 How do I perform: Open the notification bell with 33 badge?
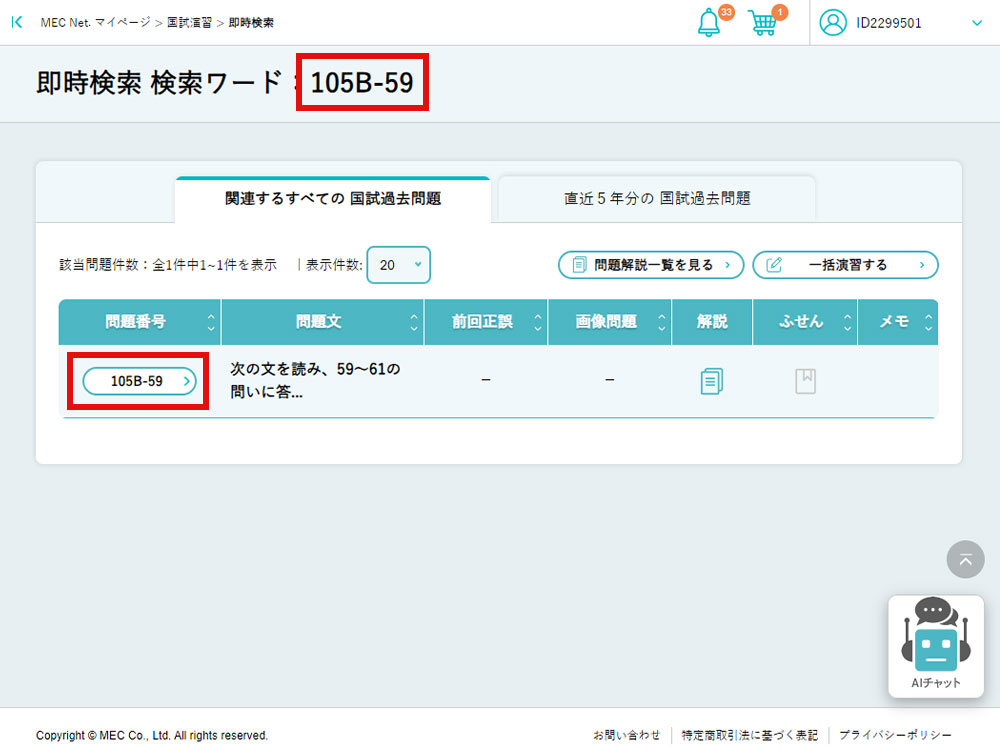click(709, 23)
